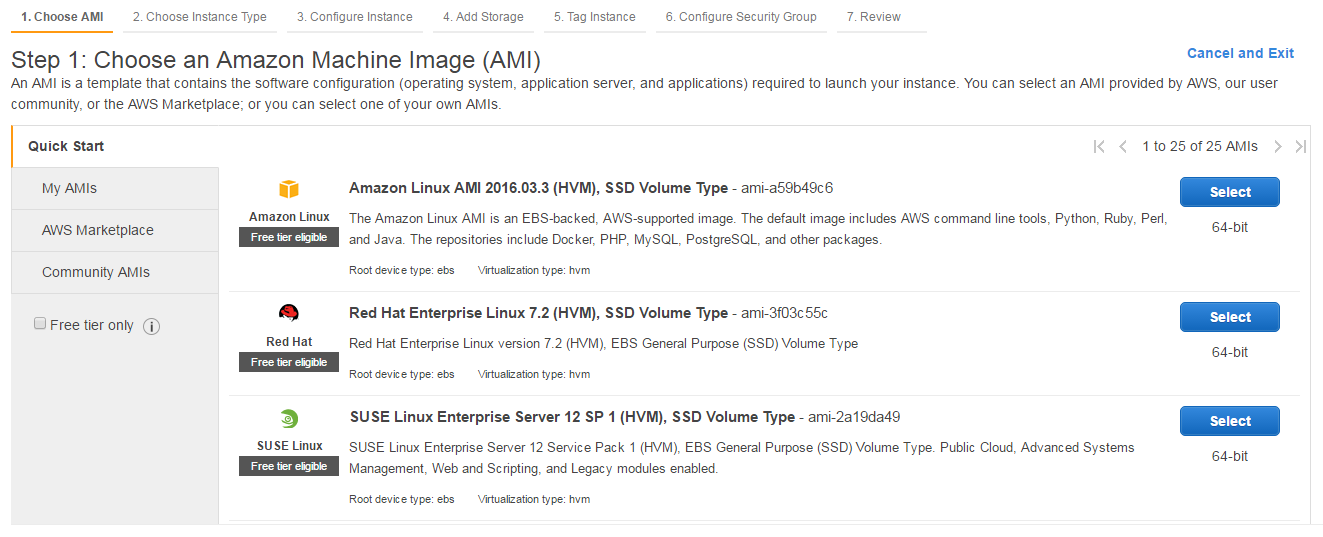Jump to last page of AMIs
The height and width of the screenshot is (537, 1323).
pos(1301,147)
